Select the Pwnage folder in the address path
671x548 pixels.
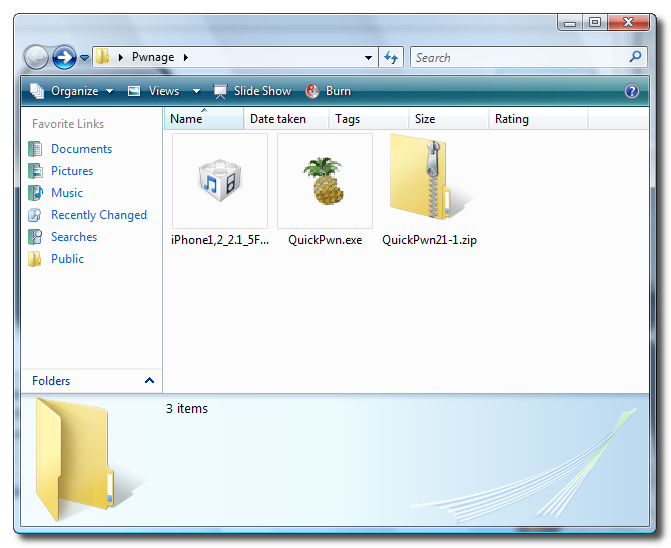click(152, 57)
